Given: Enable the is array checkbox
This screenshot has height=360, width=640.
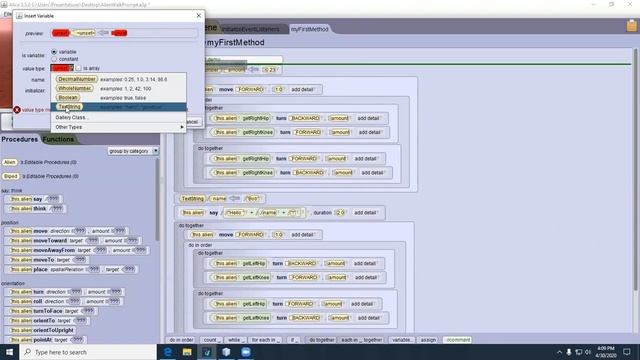Looking at the screenshot, I should pos(78,68).
